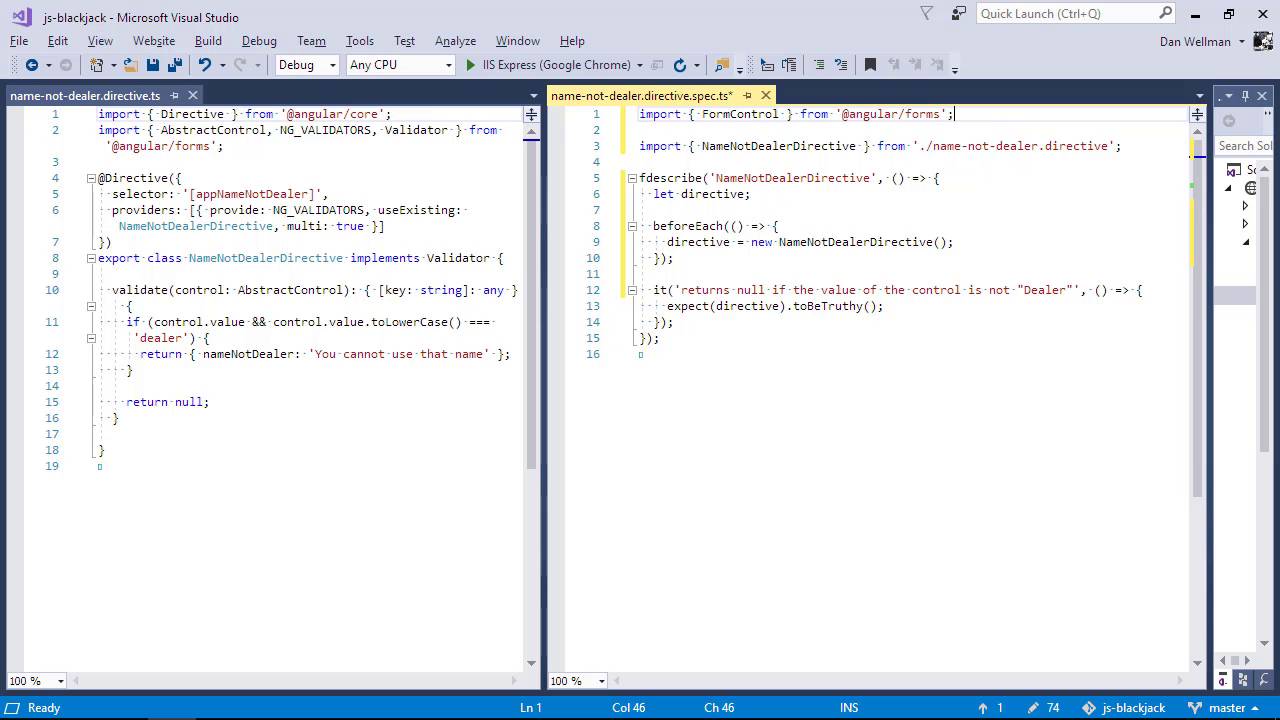Click the decrease indent toolbar icon
The image size is (1280, 720).
[767, 65]
